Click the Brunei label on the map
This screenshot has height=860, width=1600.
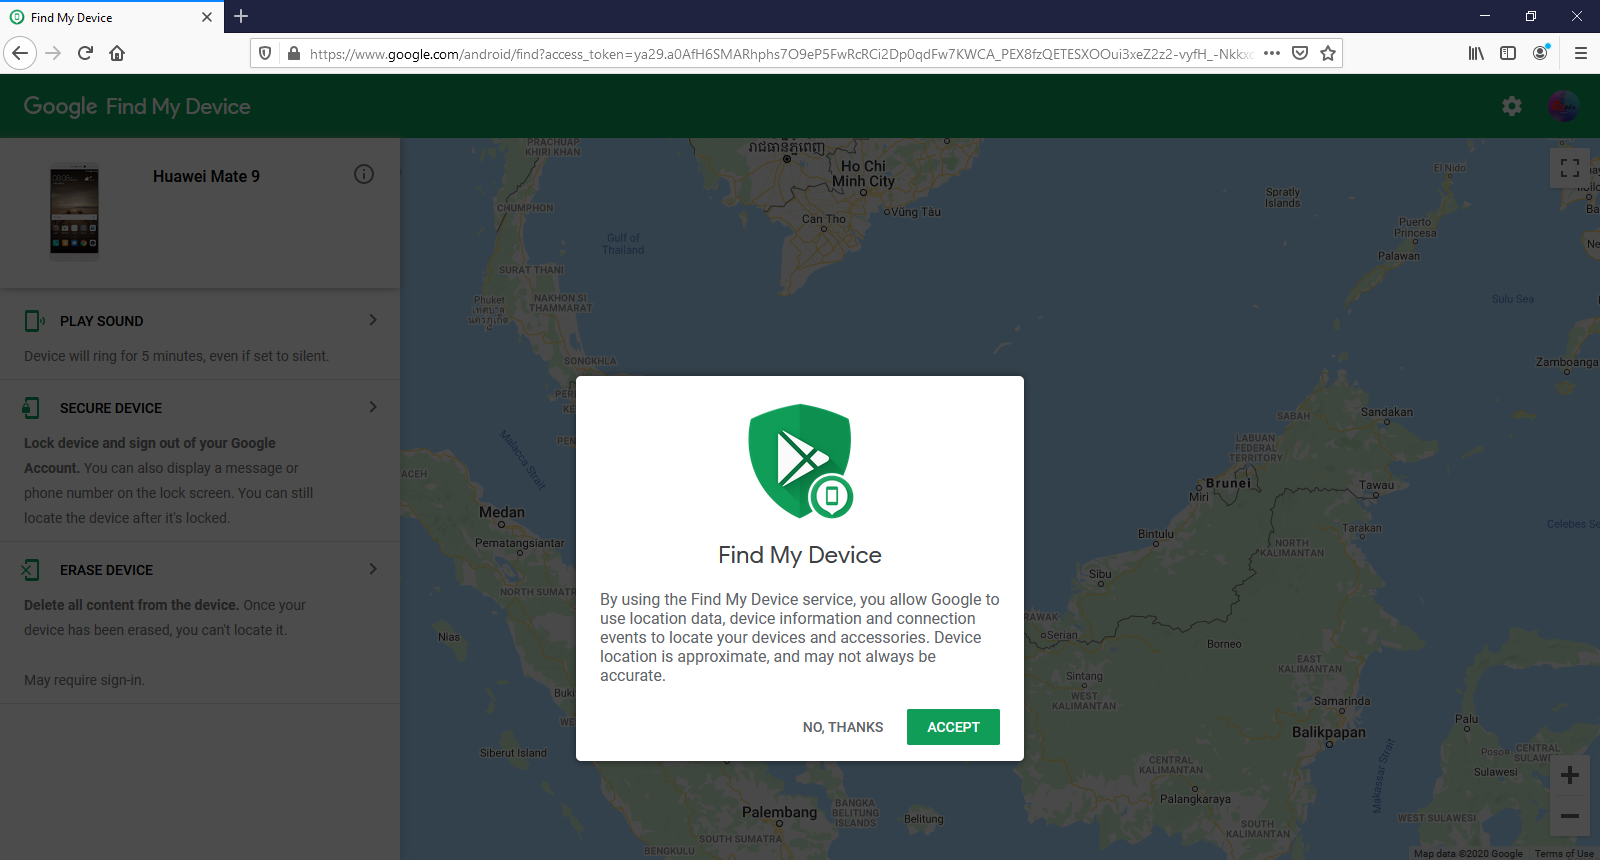(x=1228, y=483)
